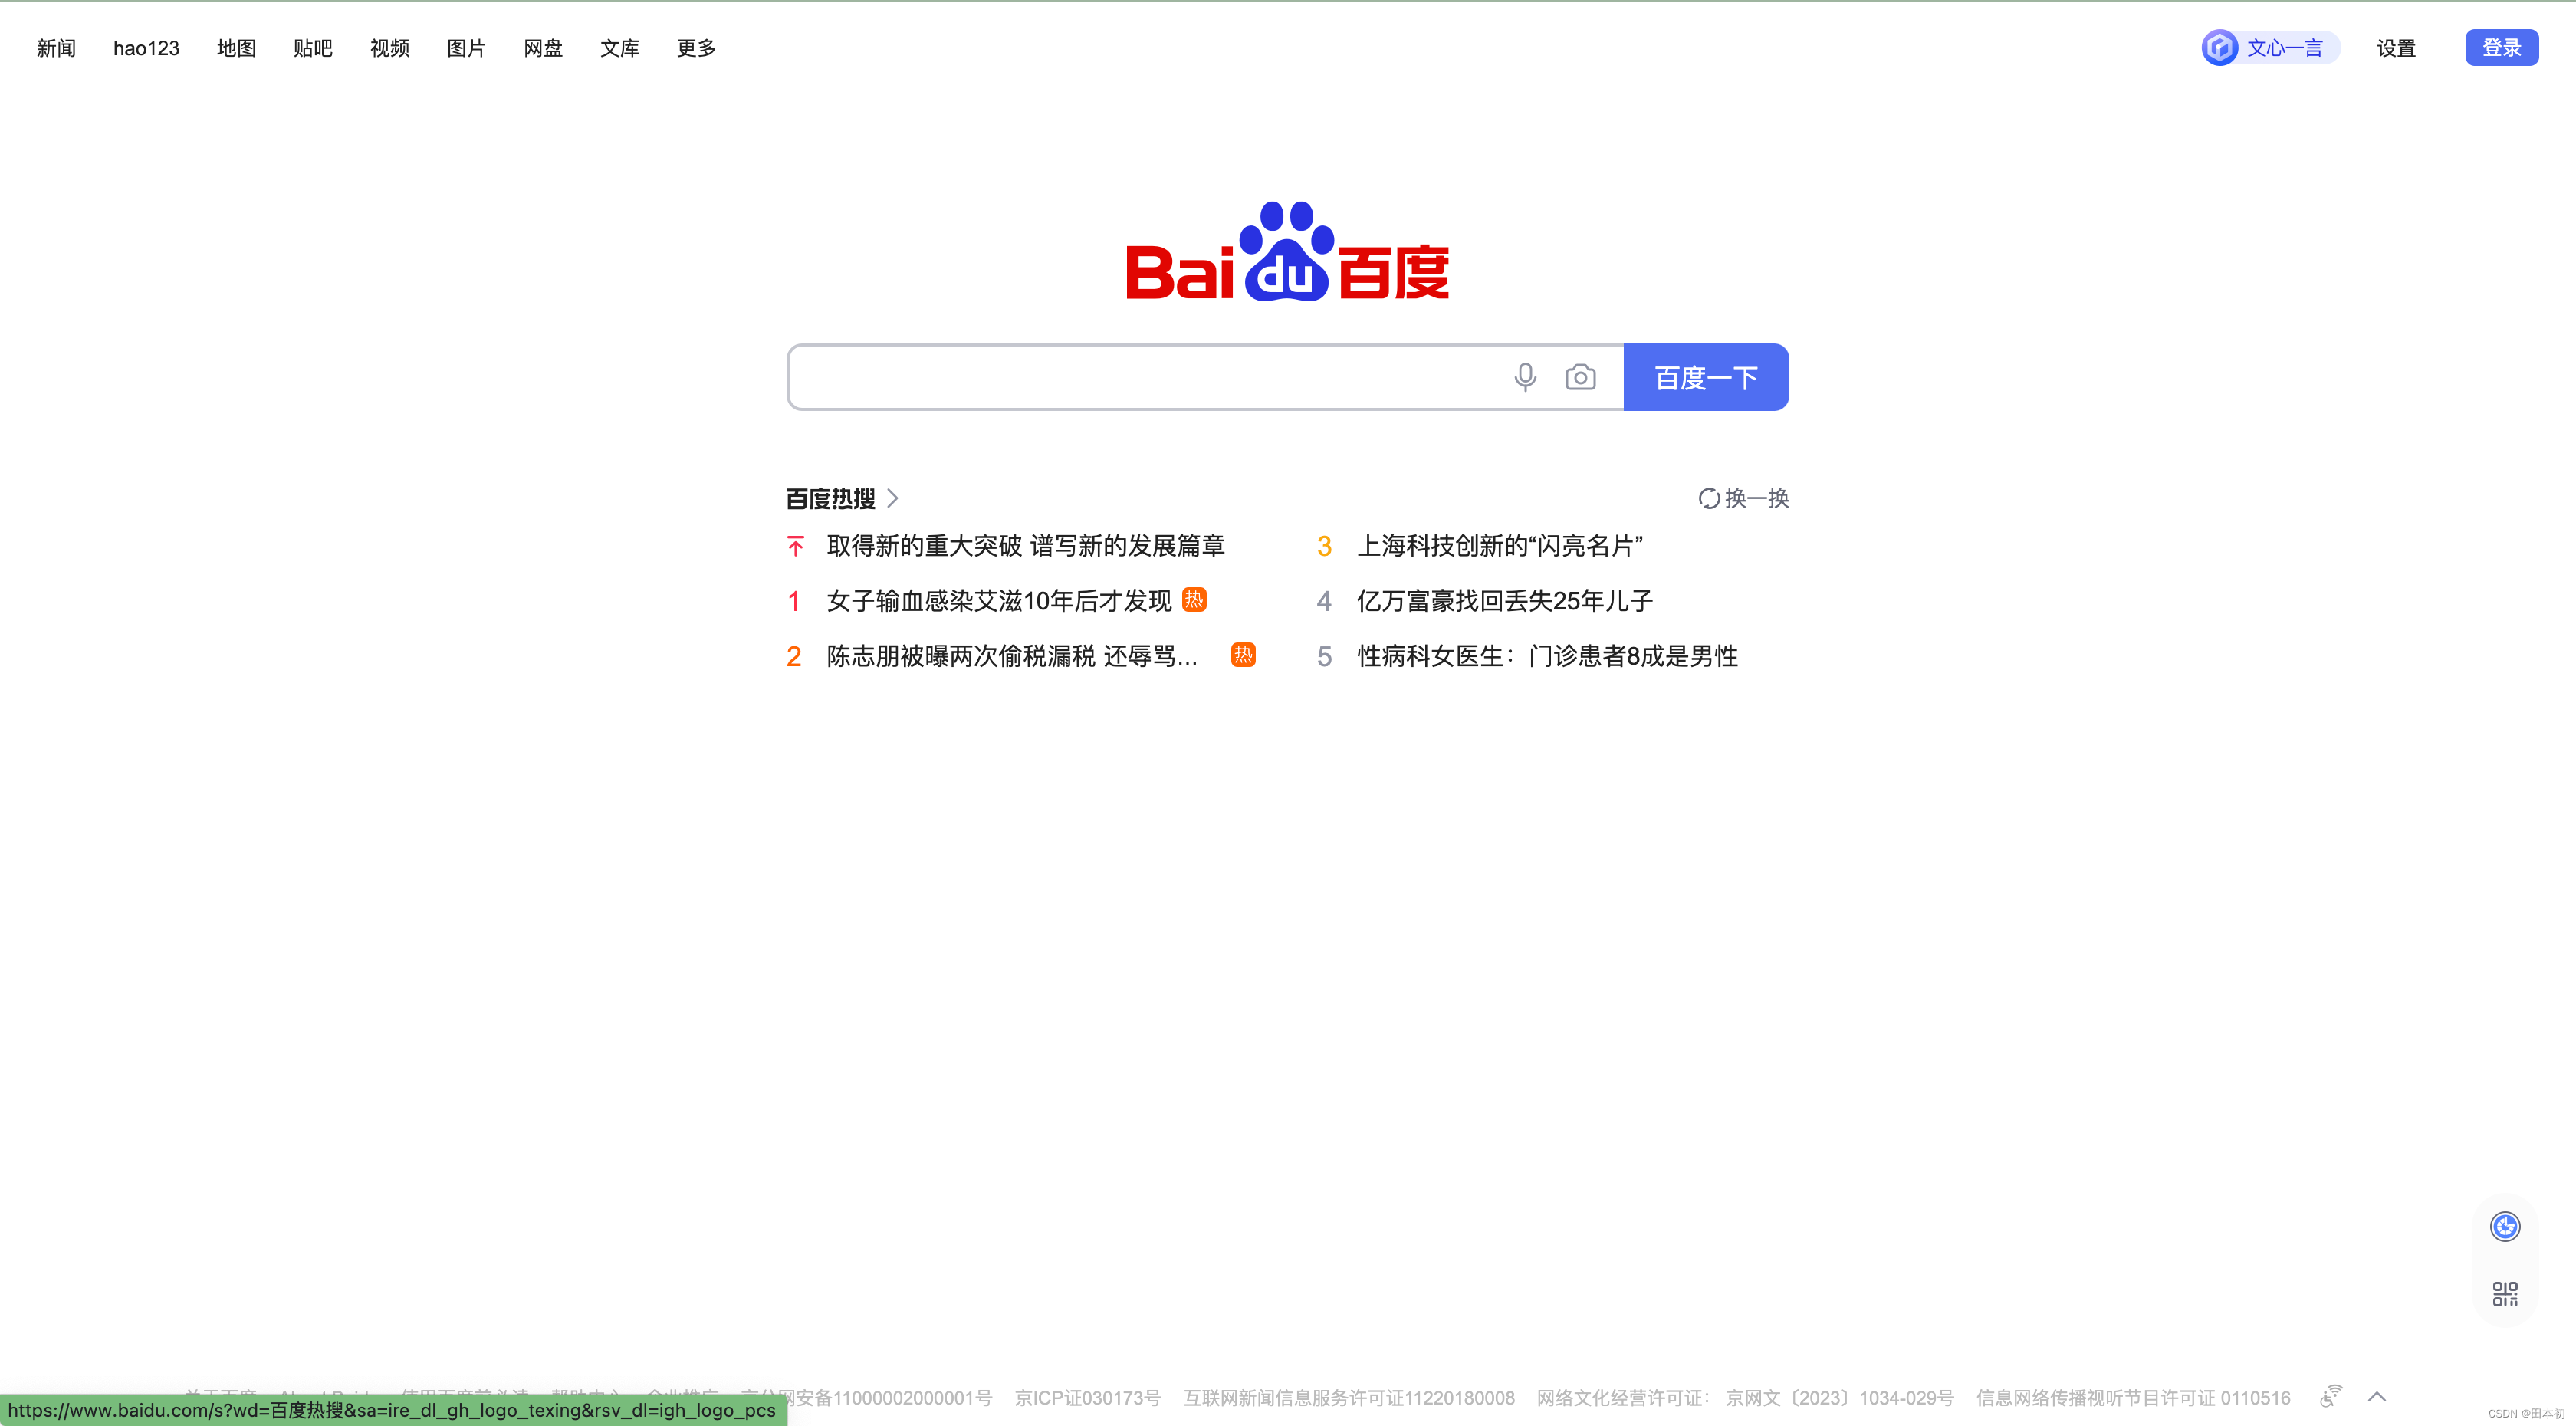This screenshot has height=1426, width=2576.
Task: Click the camera image search icon
Action: click(x=1580, y=377)
